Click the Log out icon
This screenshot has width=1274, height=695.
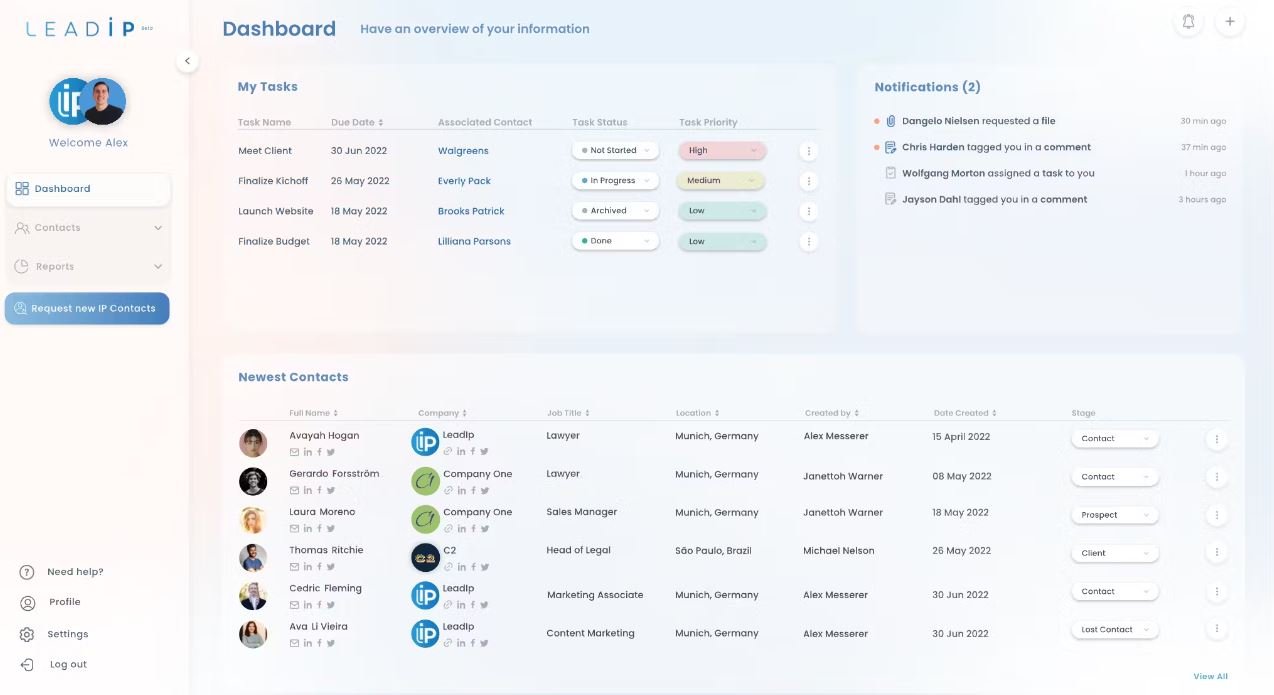27,664
